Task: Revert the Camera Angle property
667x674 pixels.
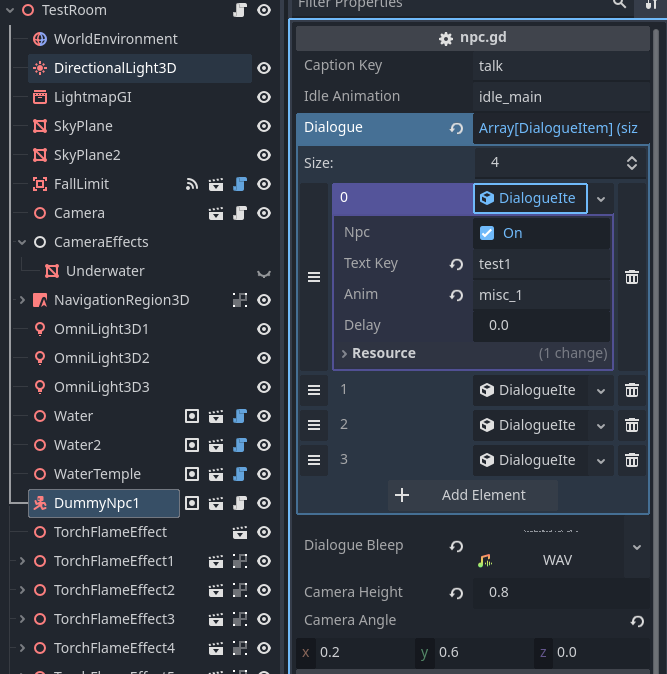Action: [638, 621]
